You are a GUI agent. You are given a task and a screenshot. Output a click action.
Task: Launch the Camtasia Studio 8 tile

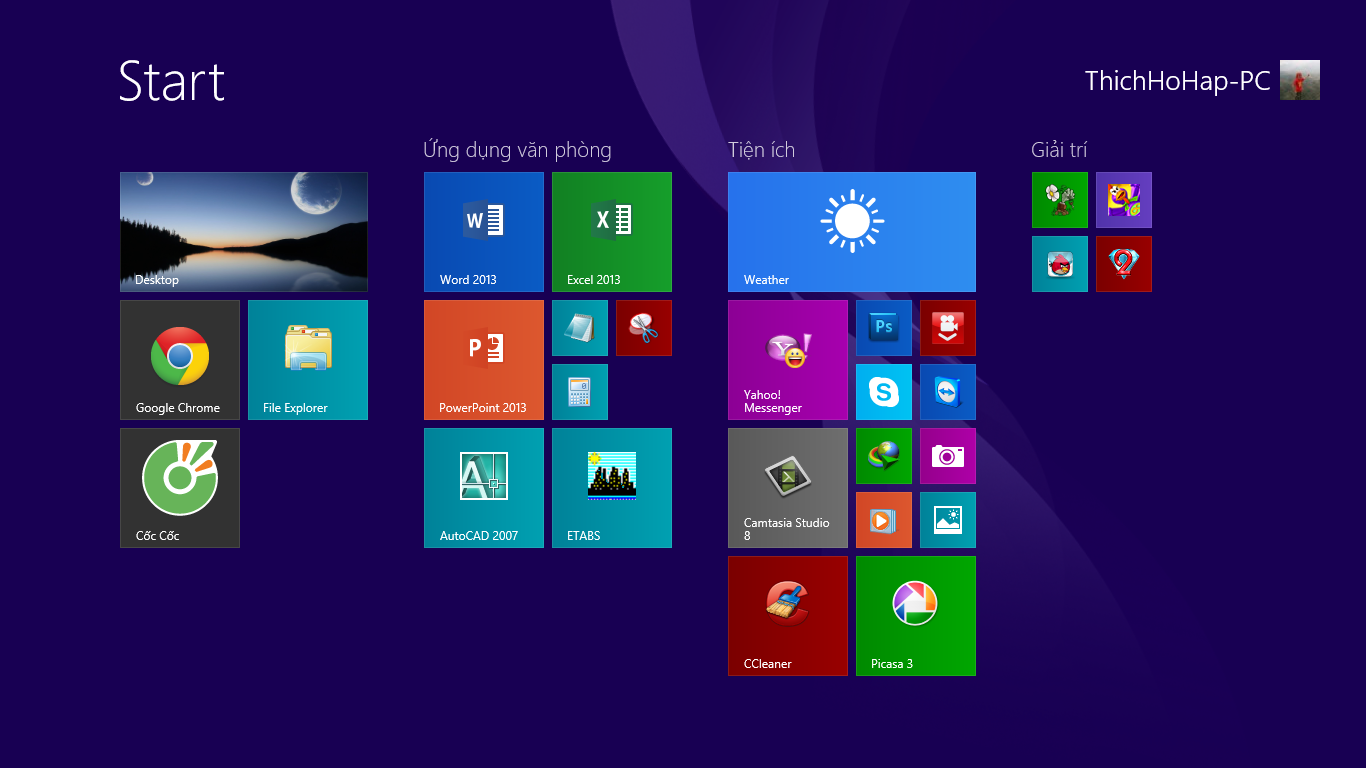coord(788,488)
